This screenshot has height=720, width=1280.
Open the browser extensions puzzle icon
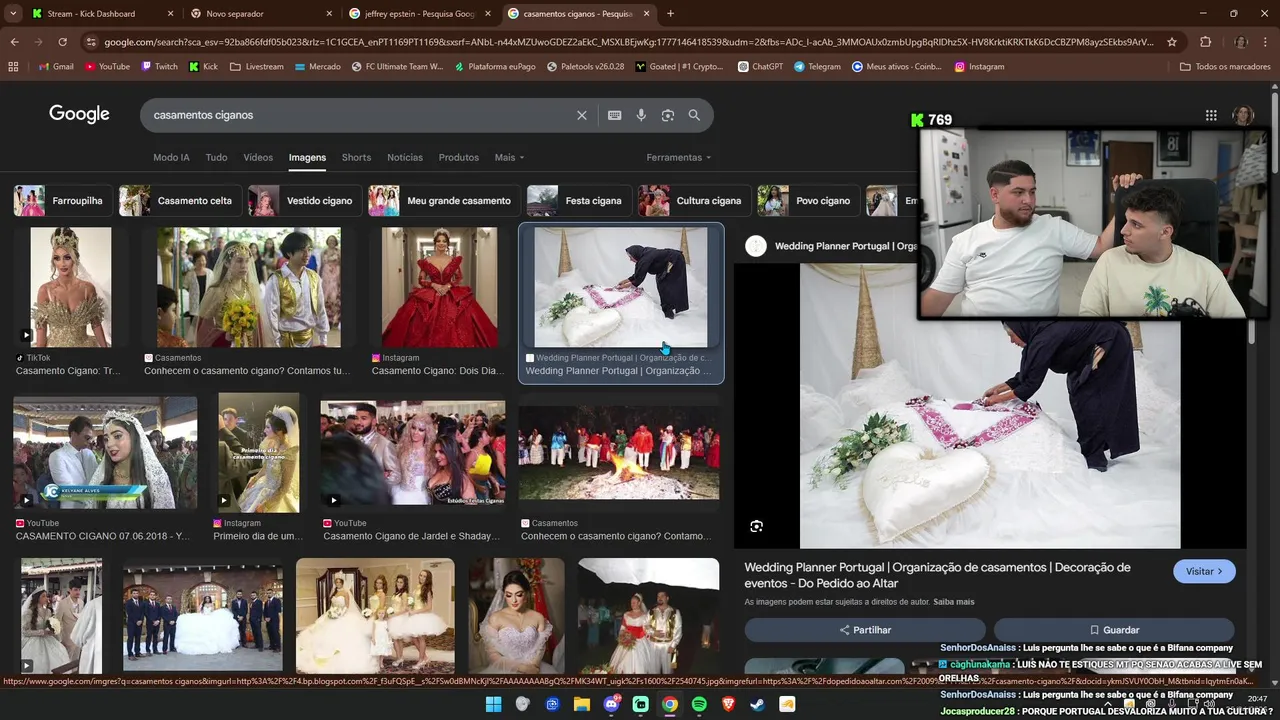pos(1205,42)
